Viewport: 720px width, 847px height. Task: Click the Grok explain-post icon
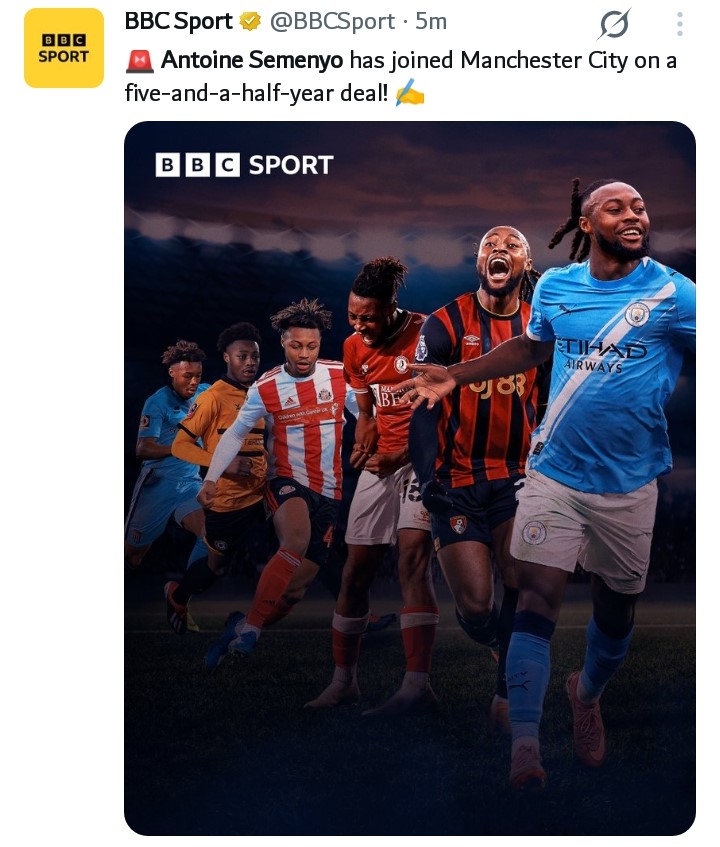point(614,24)
